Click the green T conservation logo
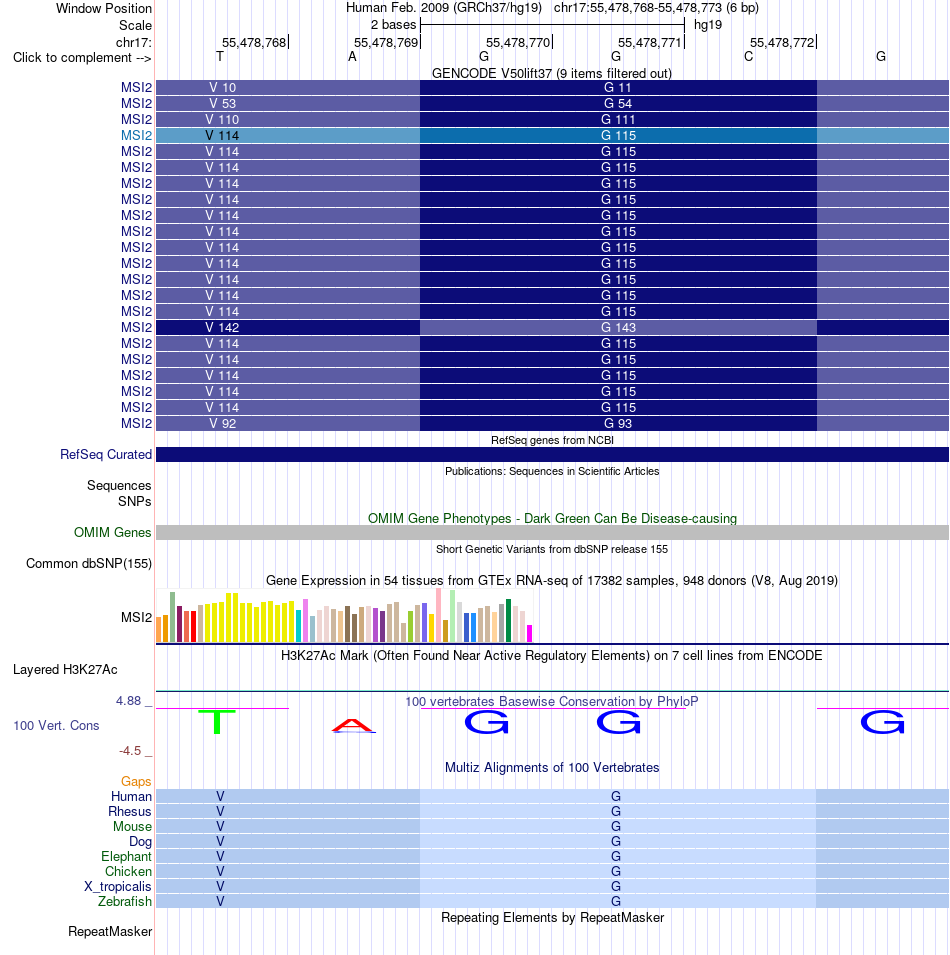 click(x=217, y=722)
